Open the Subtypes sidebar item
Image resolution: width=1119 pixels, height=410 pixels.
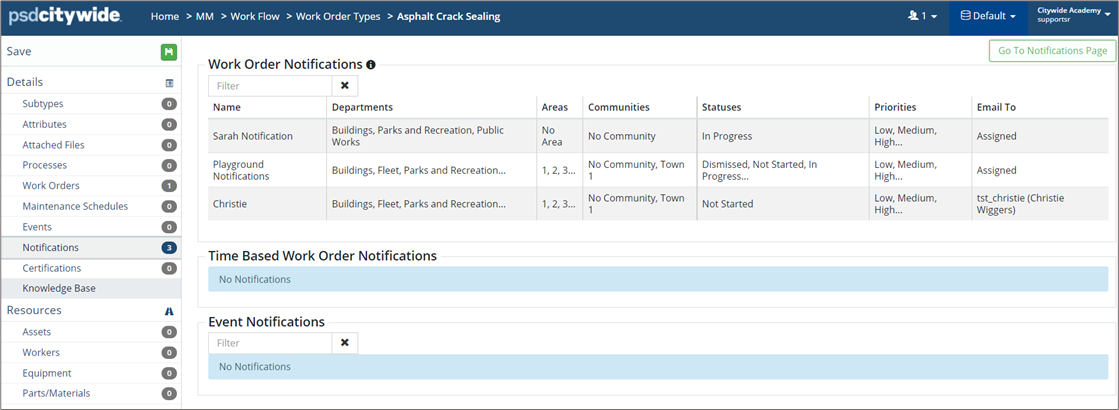(x=43, y=104)
